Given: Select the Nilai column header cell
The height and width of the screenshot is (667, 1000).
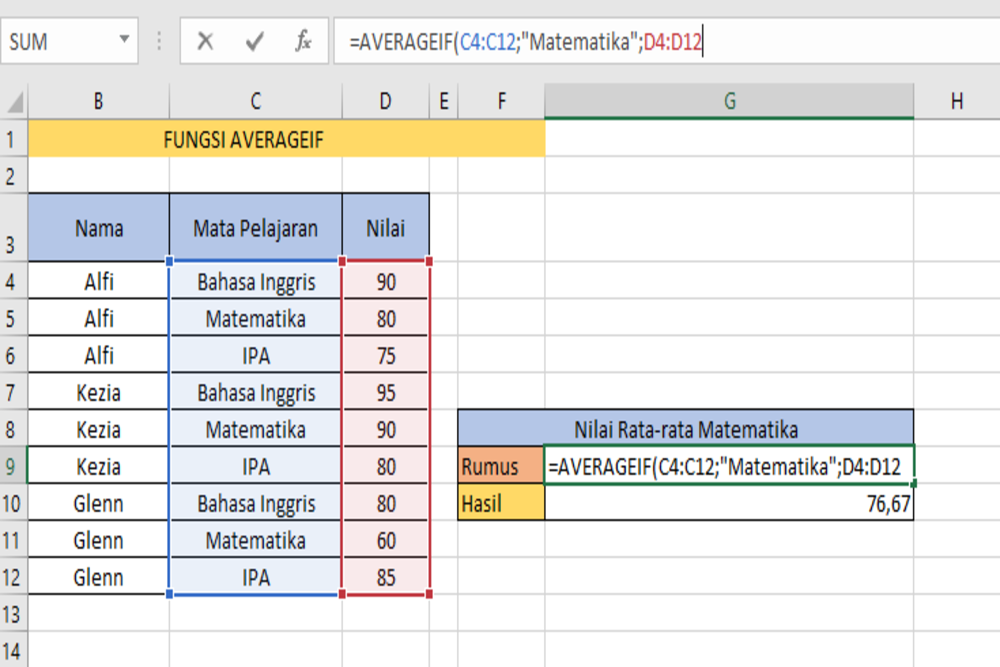Looking at the screenshot, I should point(386,227).
